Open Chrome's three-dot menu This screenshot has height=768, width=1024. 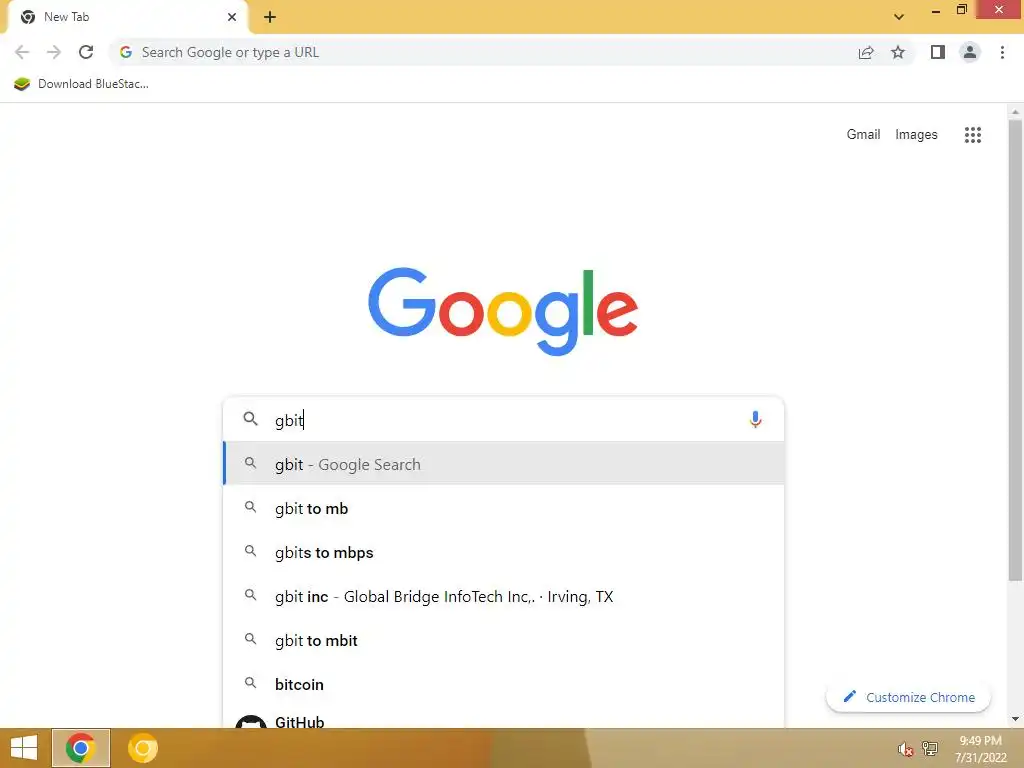click(1002, 52)
